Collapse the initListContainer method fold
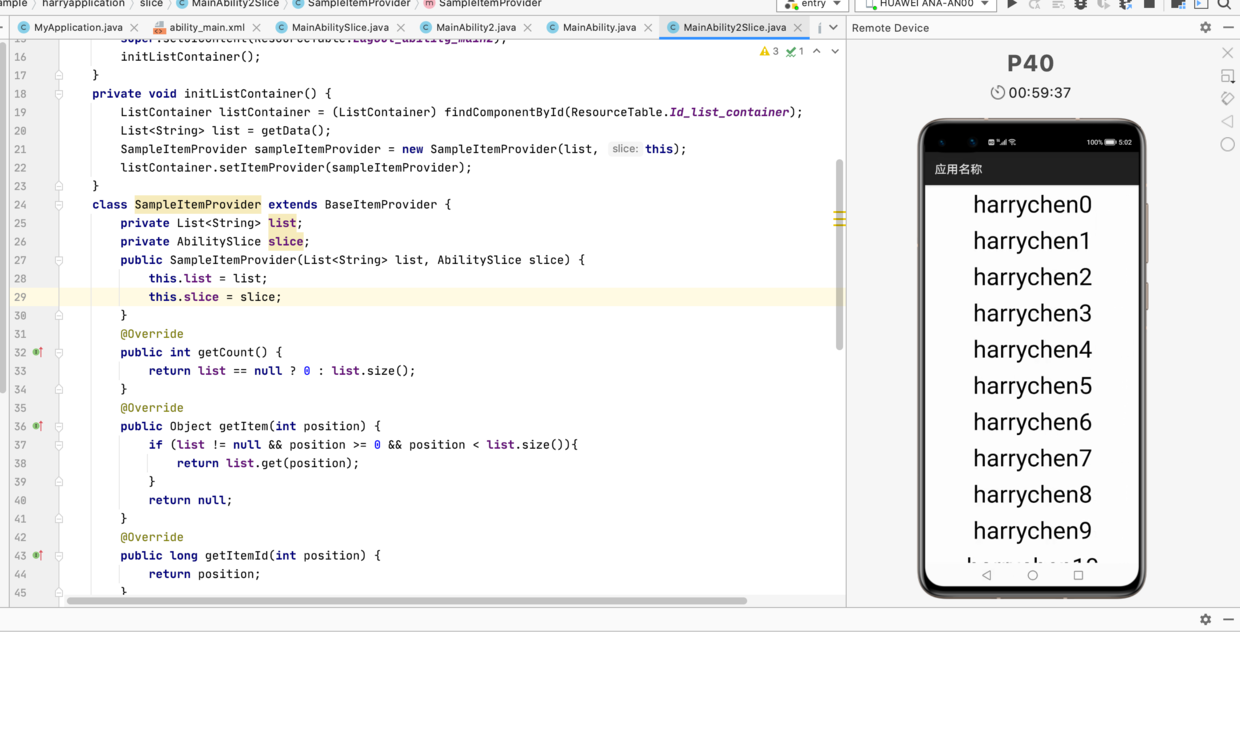Image resolution: width=1240 pixels, height=732 pixels. (x=59, y=94)
